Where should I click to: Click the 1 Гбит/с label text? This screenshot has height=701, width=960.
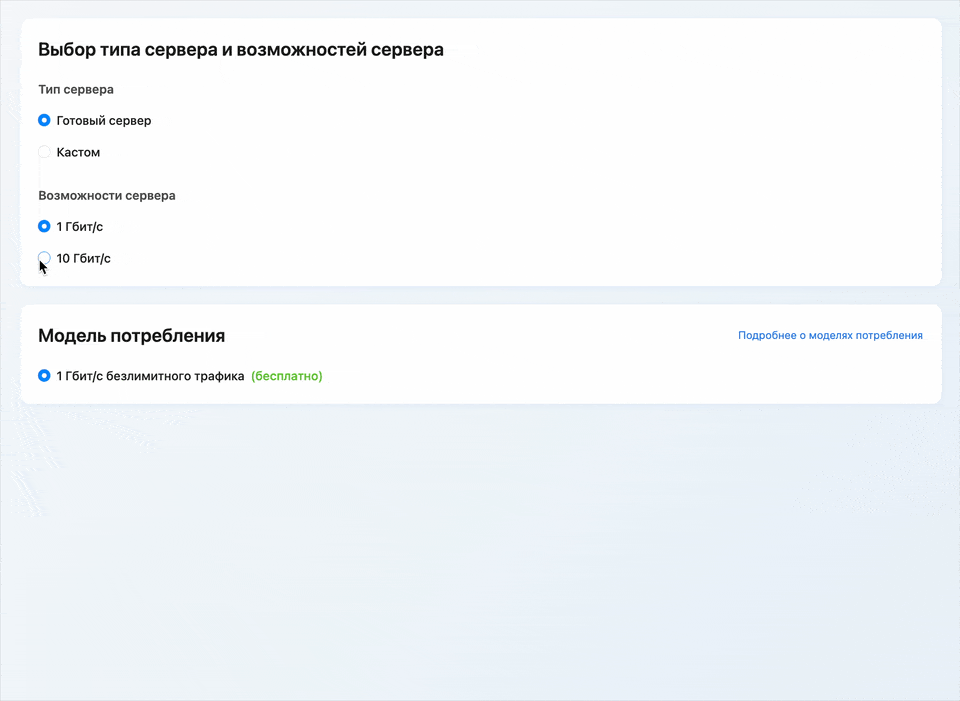[x=80, y=226]
